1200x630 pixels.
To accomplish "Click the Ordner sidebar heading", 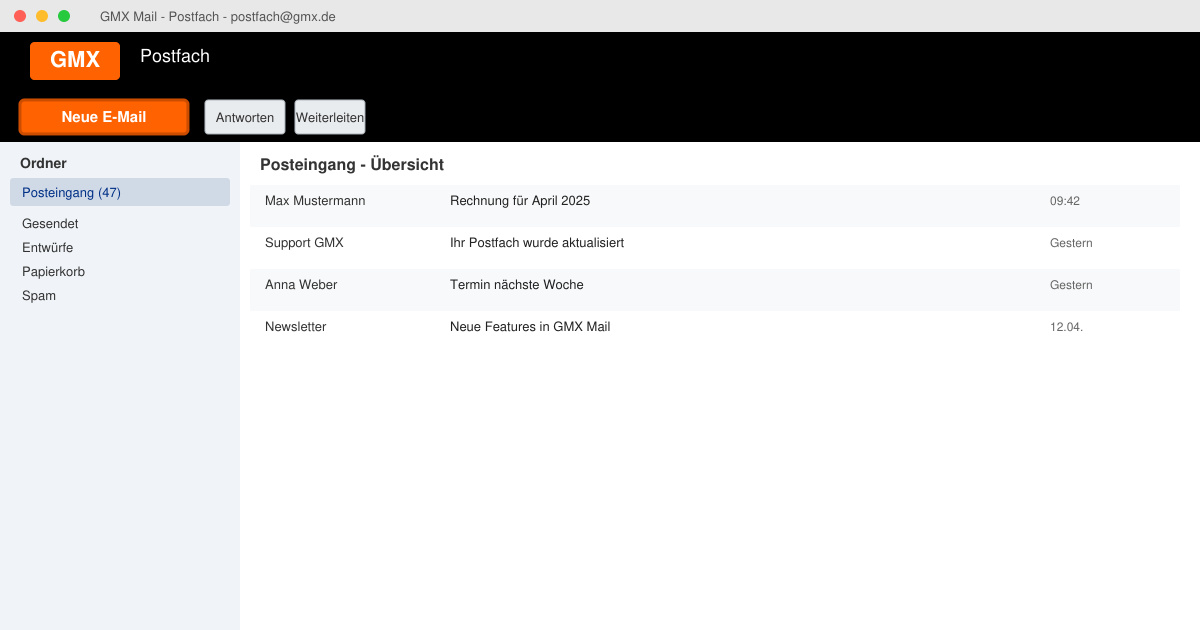I will [x=43, y=163].
